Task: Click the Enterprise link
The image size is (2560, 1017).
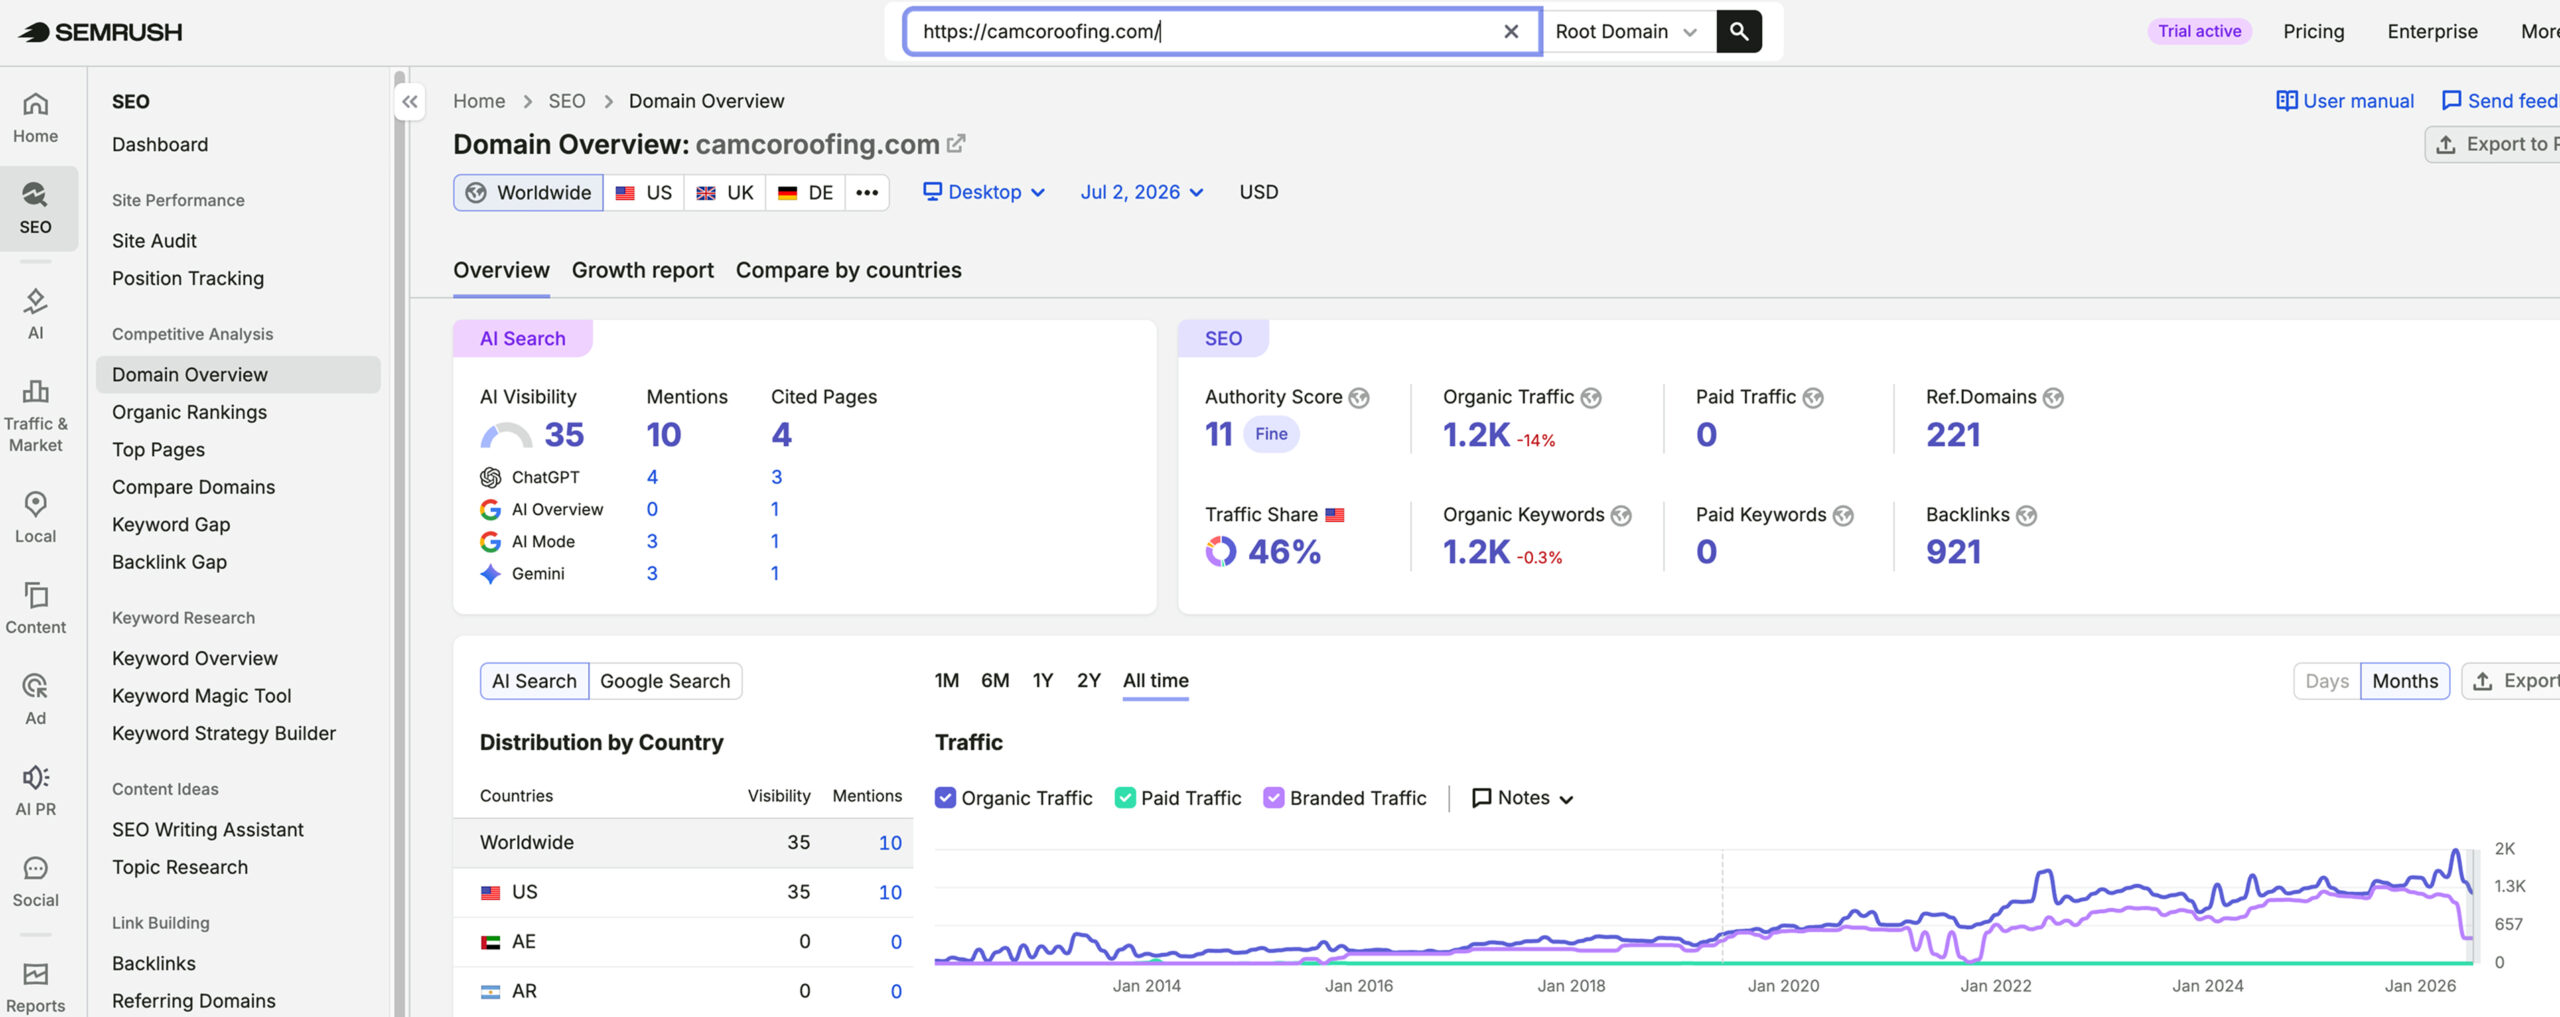Action: click(2432, 31)
